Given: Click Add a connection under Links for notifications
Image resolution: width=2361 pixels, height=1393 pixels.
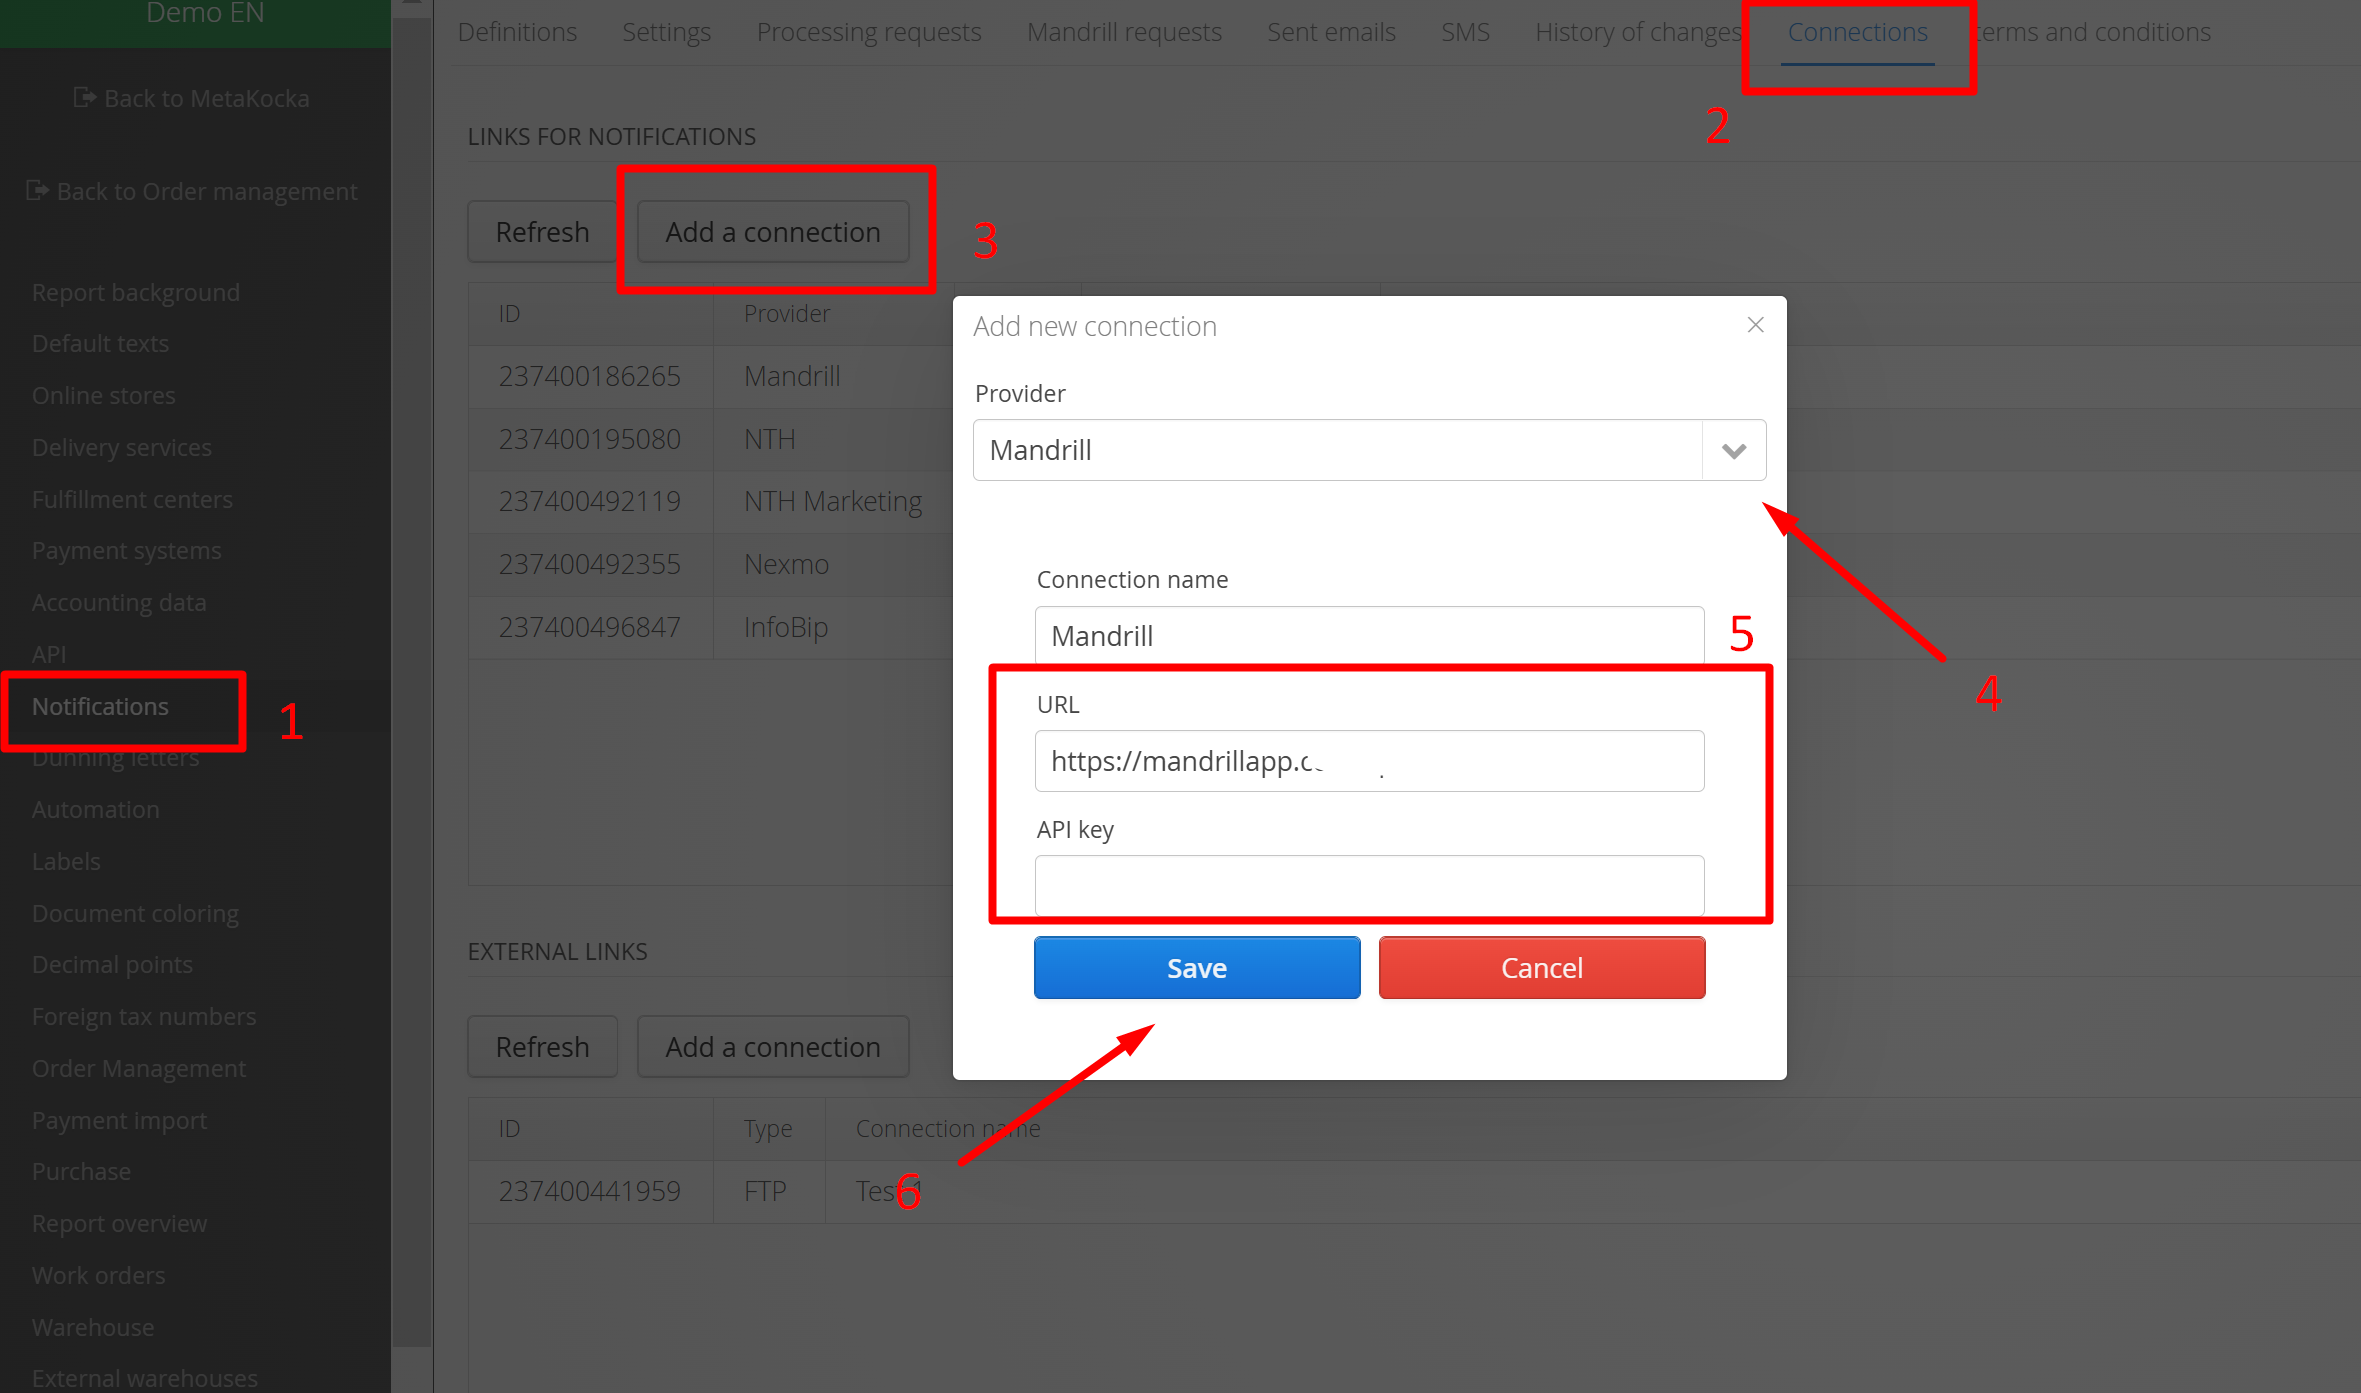Looking at the screenshot, I should pos(773,232).
